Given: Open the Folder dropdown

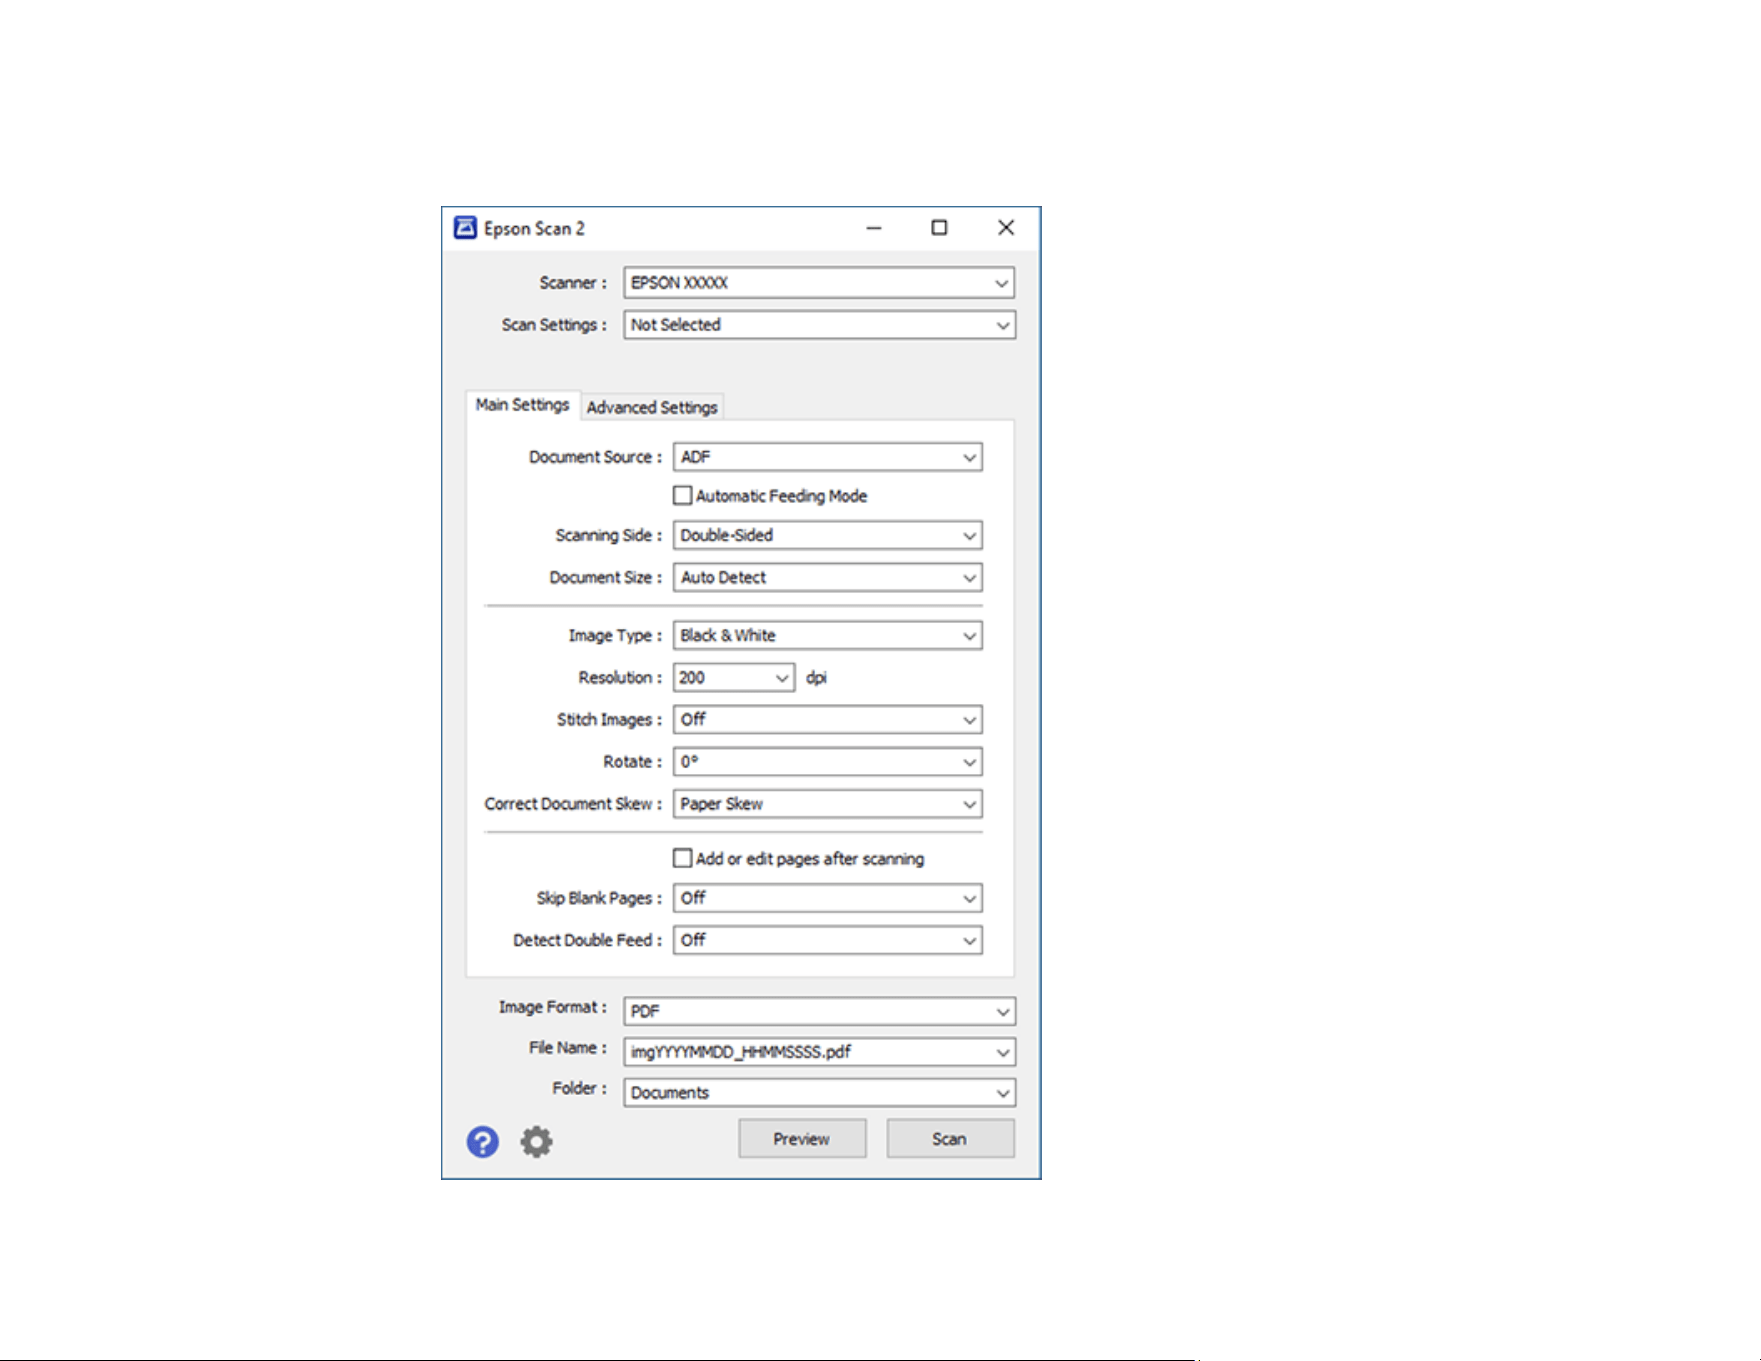Looking at the screenshot, I should [x=819, y=1093].
